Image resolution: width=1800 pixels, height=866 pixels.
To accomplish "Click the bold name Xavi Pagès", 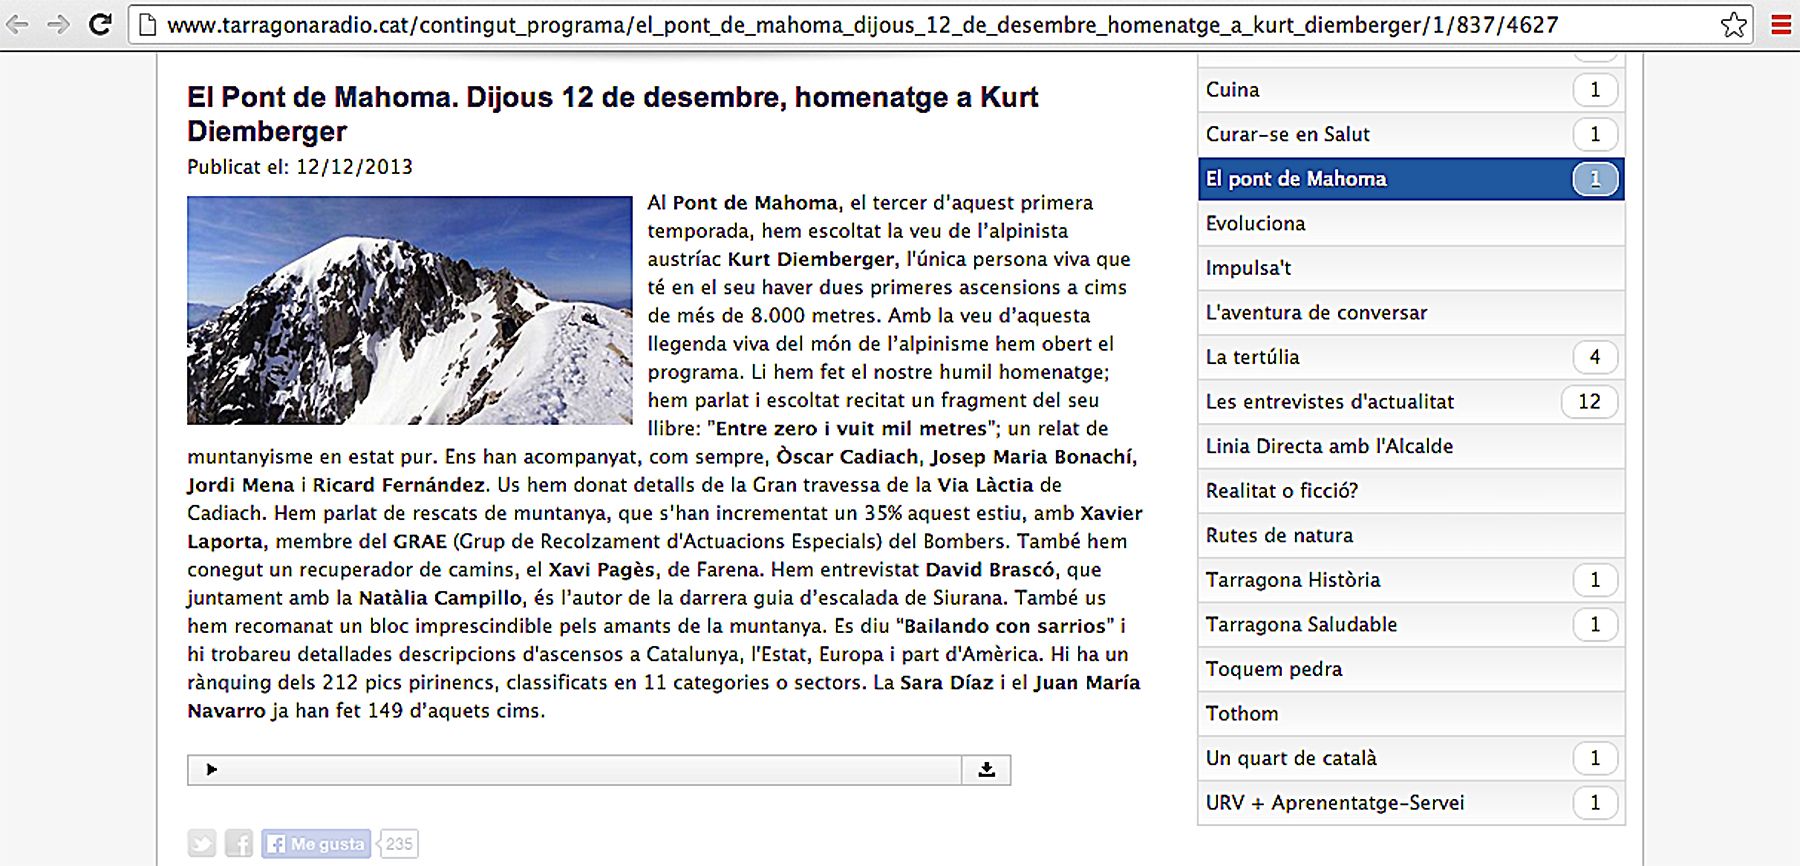I will pyautogui.click(x=602, y=569).
